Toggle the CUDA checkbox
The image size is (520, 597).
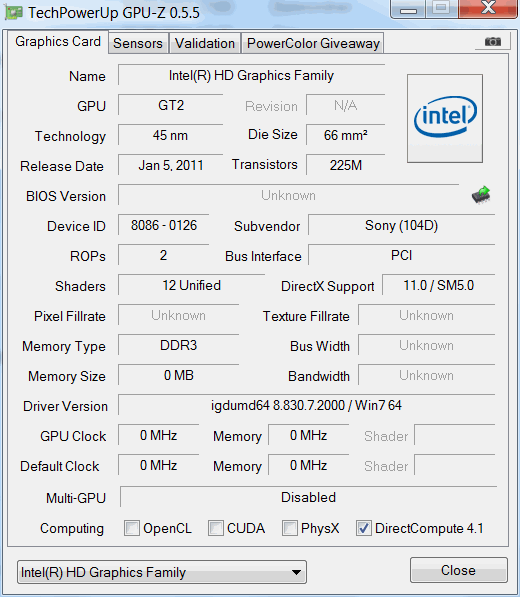215,528
